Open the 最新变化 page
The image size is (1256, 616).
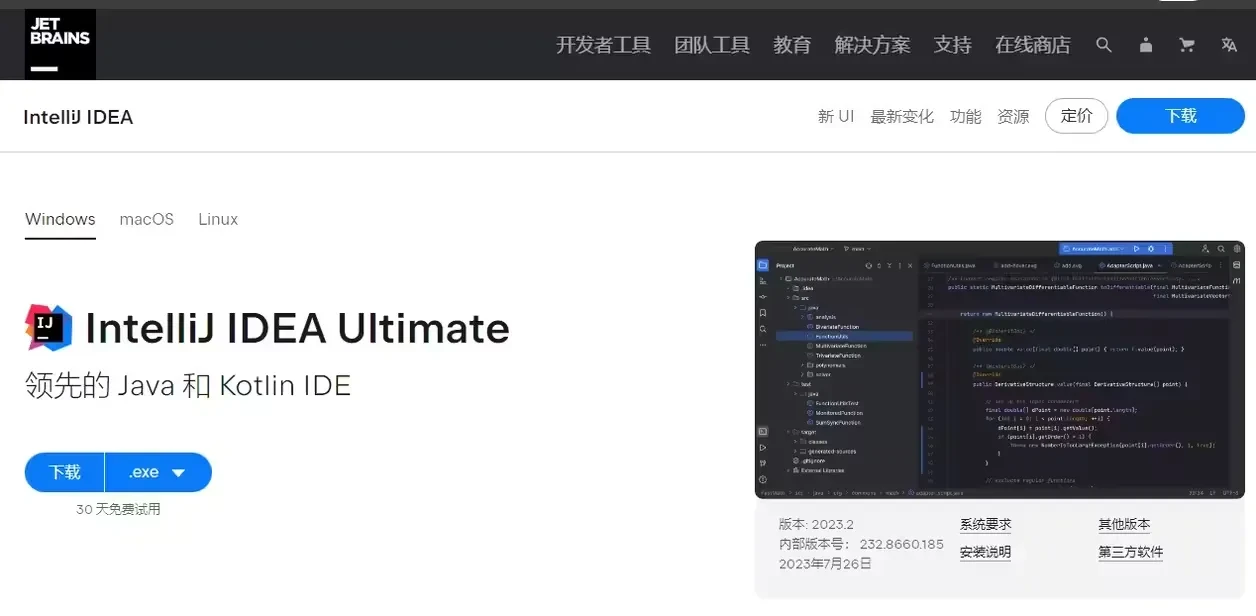(x=902, y=116)
